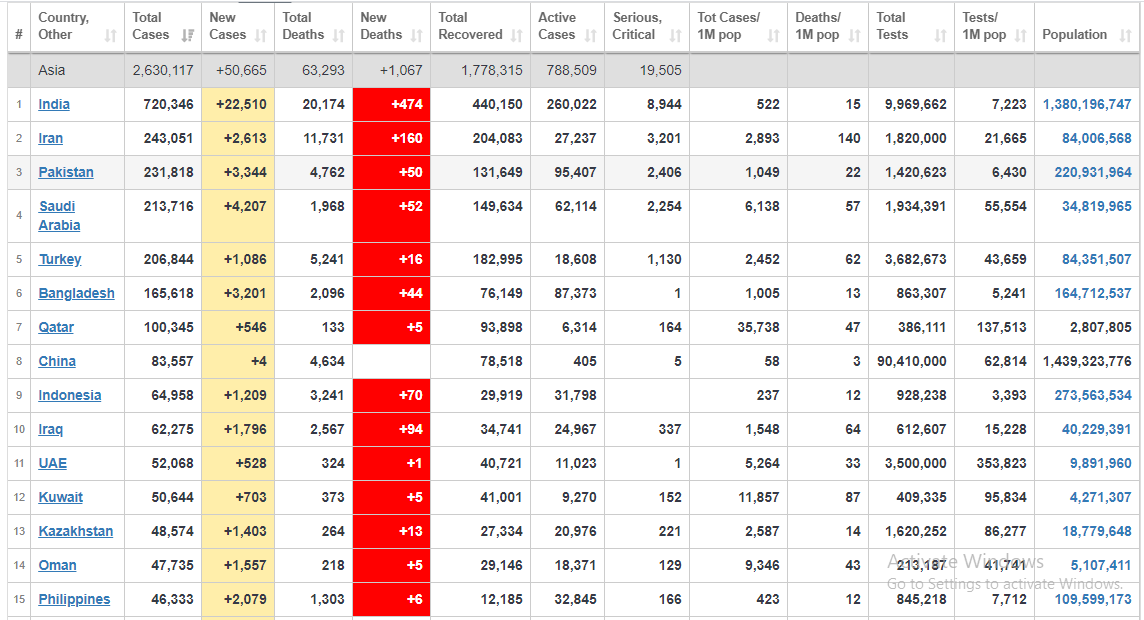Select China's total tests value 90,410,000
Image resolution: width=1144 pixels, height=620 pixels.
911,361
